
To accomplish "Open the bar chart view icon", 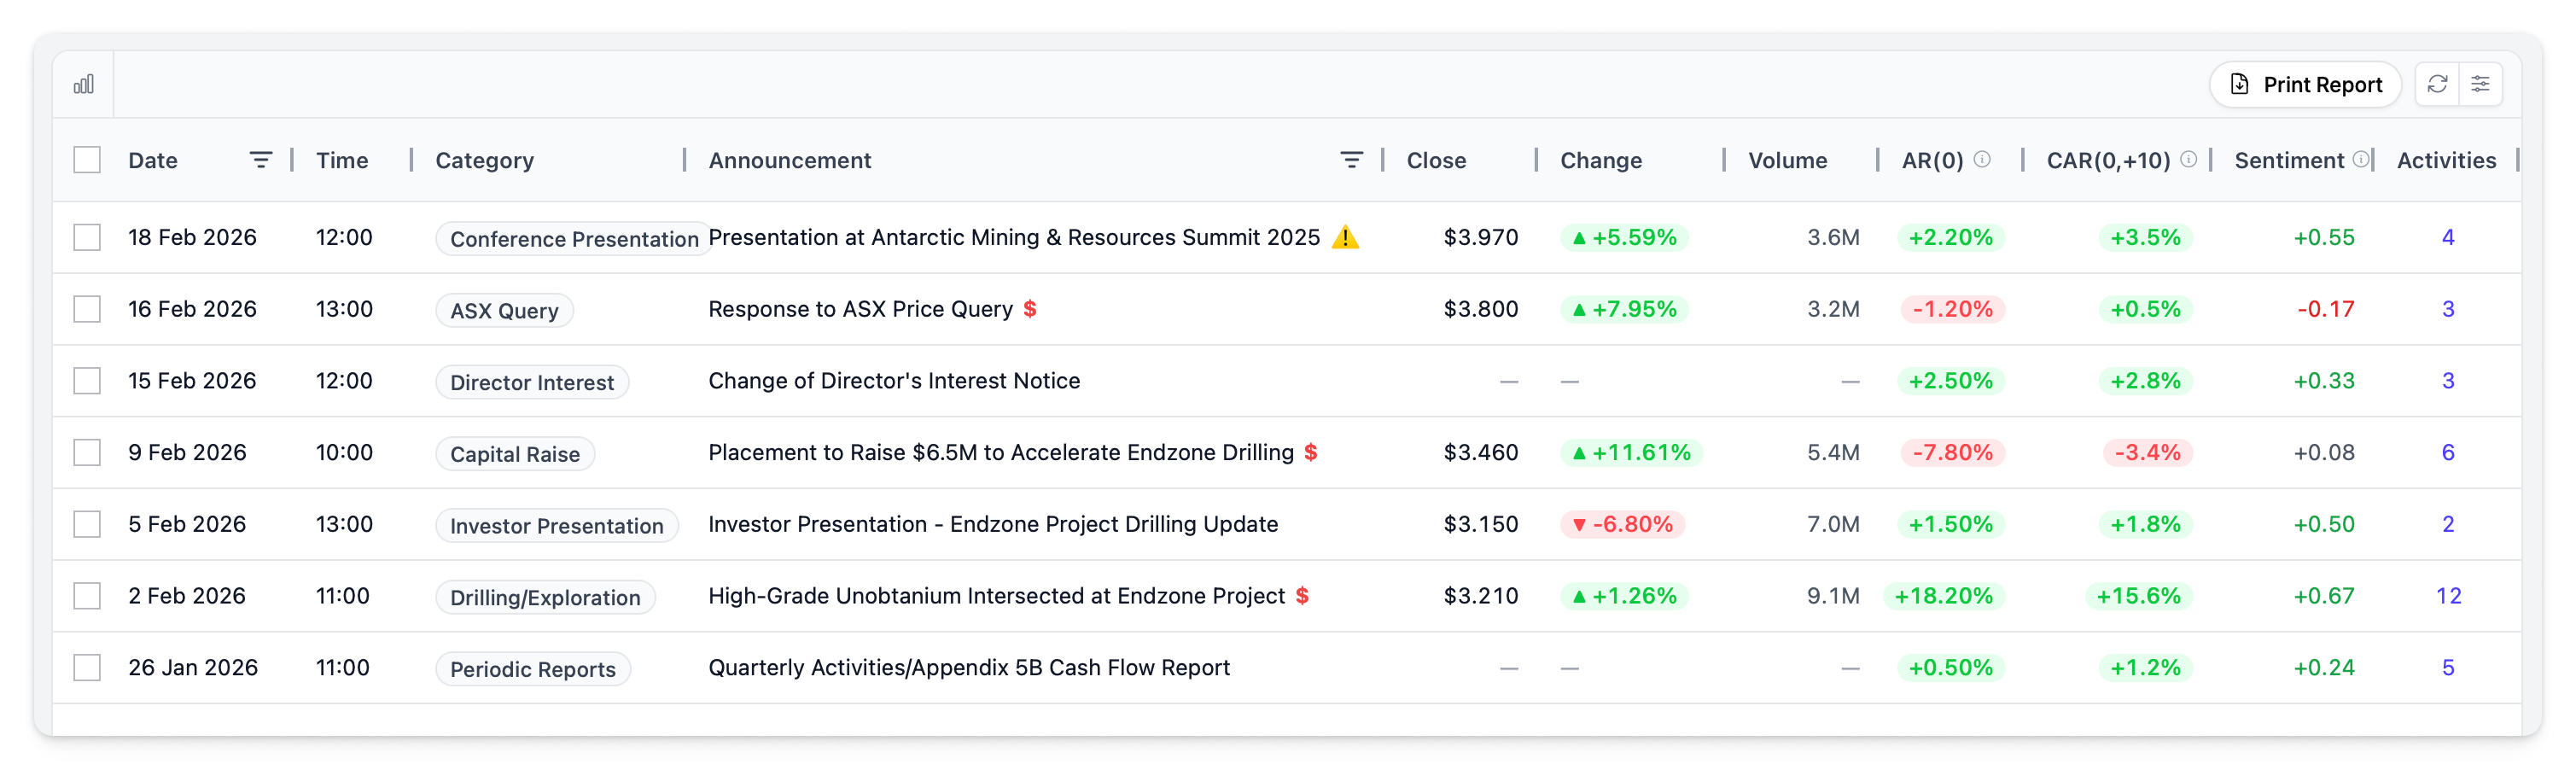I will pos(84,84).
